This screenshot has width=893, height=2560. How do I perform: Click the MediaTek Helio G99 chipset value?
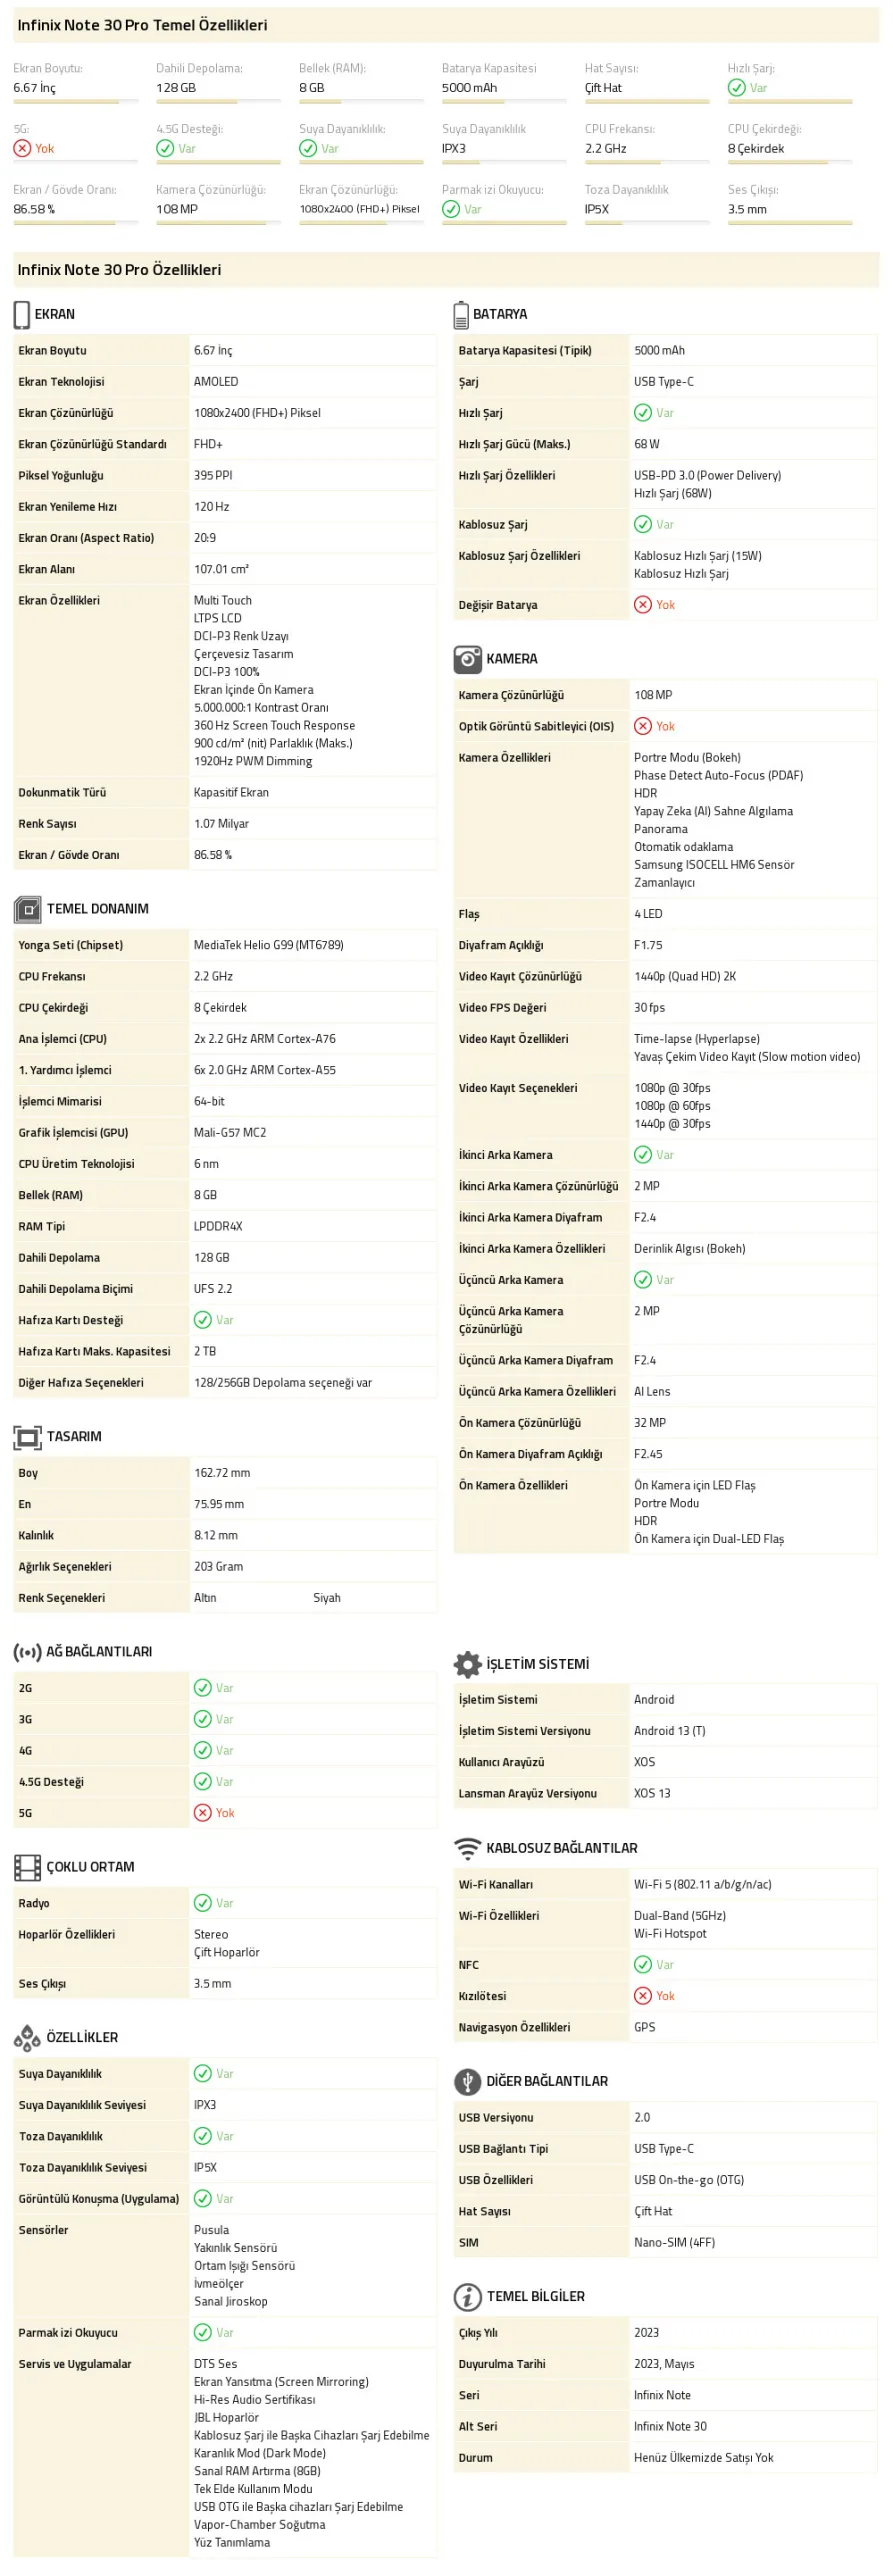(268, 945)
